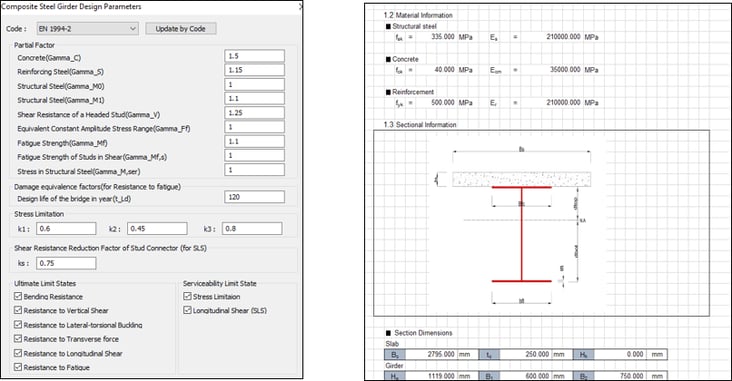Click the ks reduction factor field
Screen dimensions: 732x381
click(66, 263)
